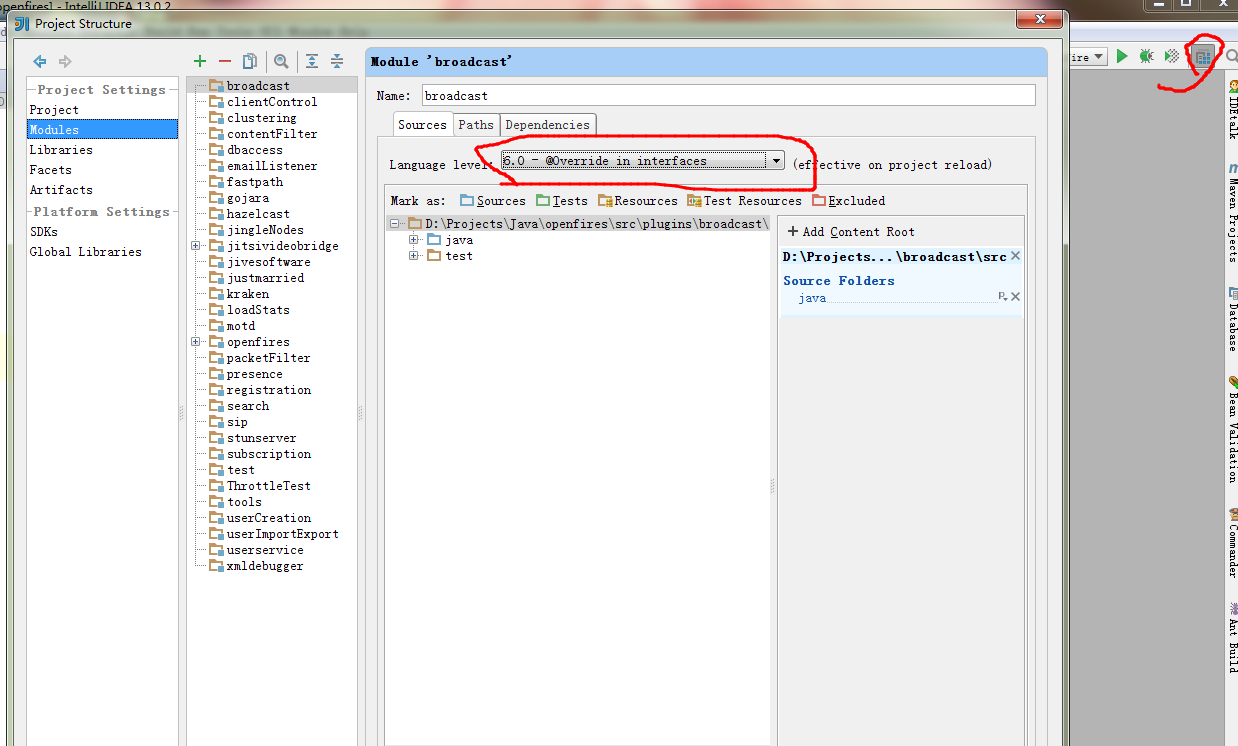Open Find with the magnifier icon

(x=281, y=61)
